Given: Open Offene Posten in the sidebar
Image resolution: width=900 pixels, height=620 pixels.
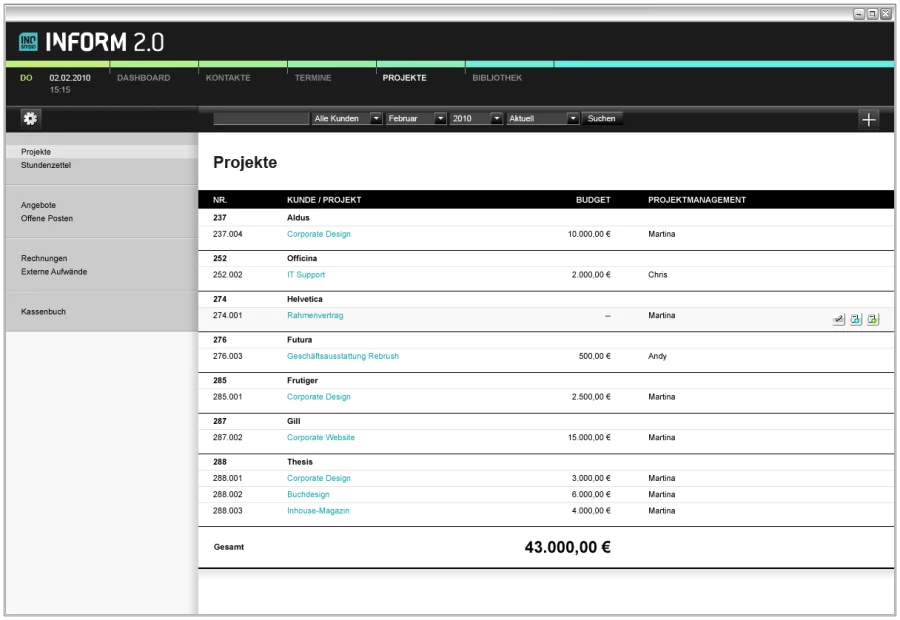Looking at the screenshot, I should tap(47, 218).
